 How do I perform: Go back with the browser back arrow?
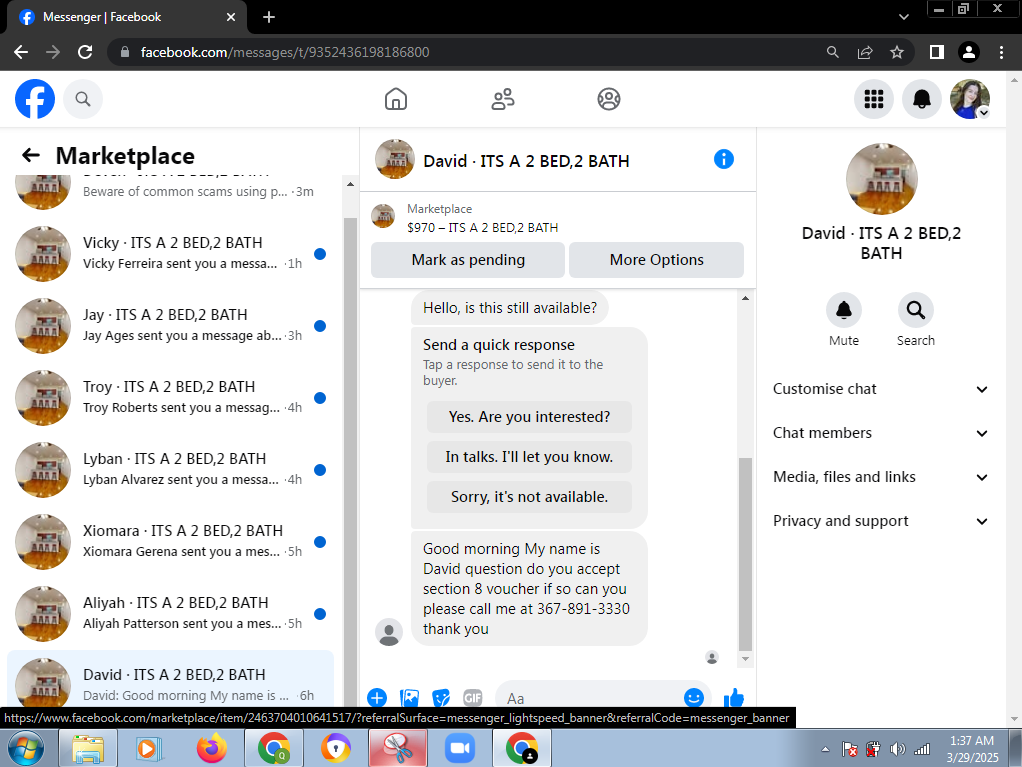[x=21, y=52]
